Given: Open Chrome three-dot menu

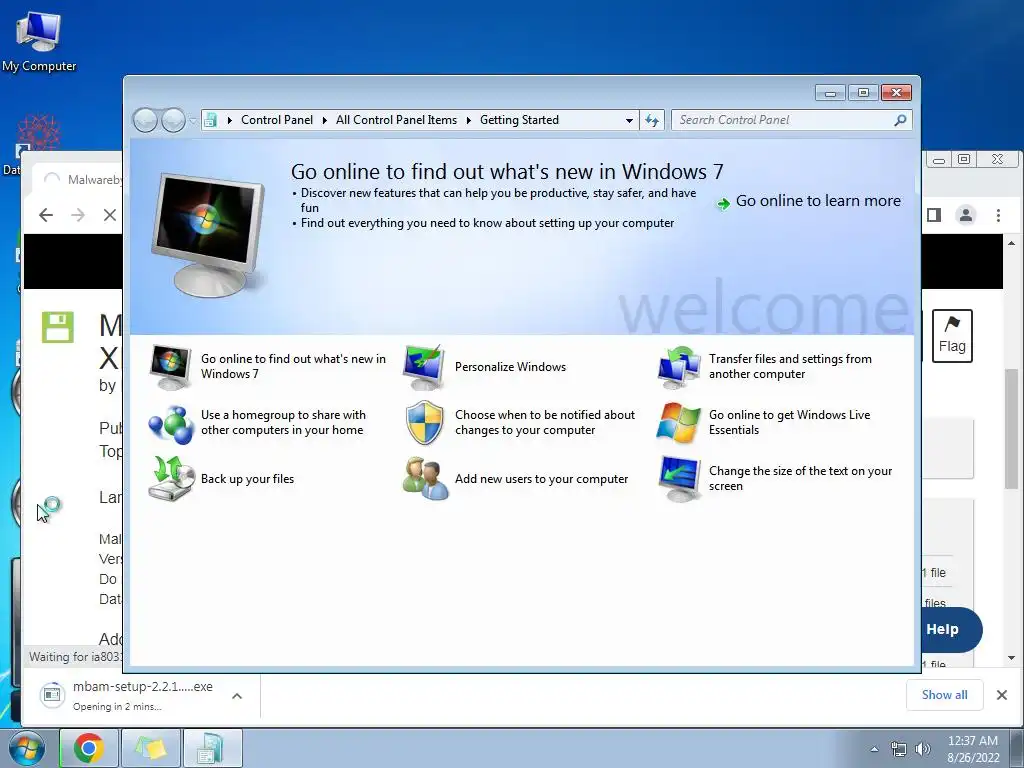Looking at the screenshot, I should [998, 215].
